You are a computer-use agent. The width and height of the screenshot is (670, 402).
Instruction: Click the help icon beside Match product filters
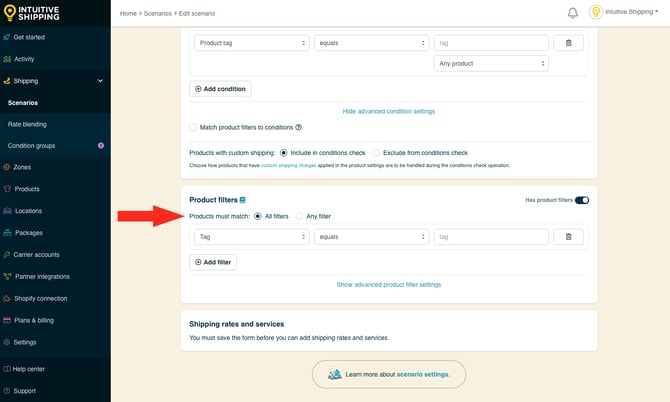[x=299, y=127]
